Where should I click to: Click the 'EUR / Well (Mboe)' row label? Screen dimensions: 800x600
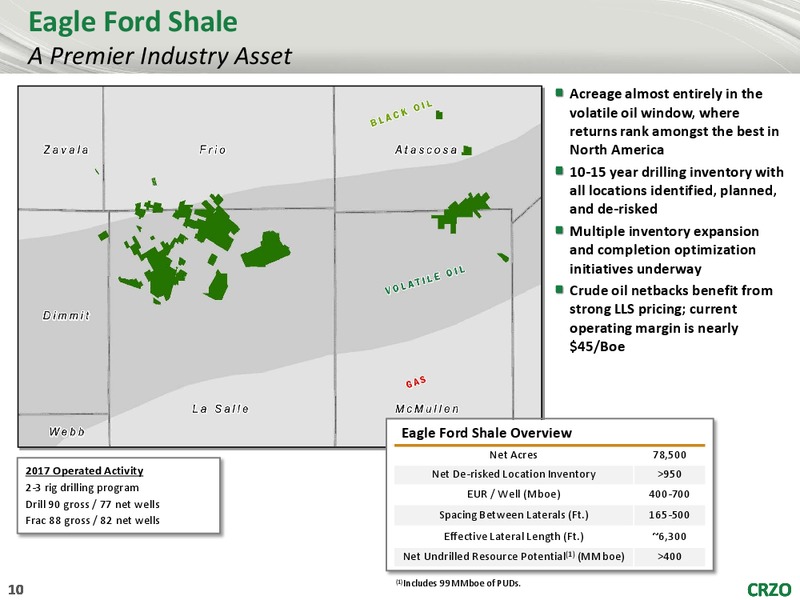tap(514, 494)
